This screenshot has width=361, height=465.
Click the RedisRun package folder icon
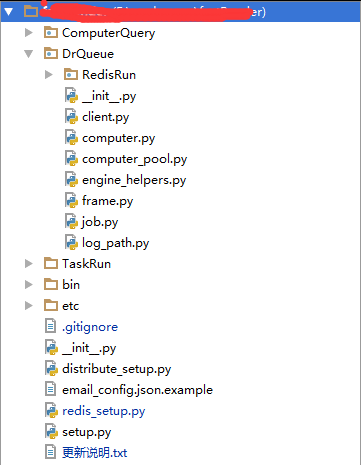point(71,75)
